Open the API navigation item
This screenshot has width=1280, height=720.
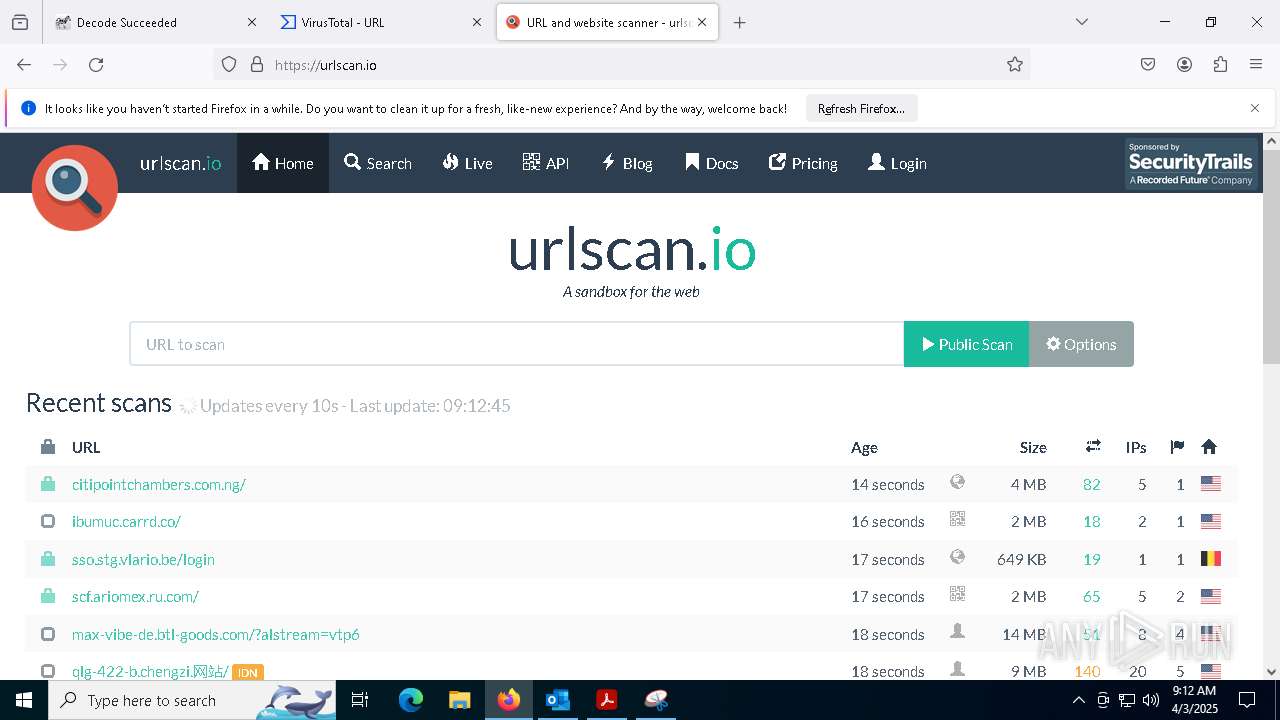click(x=546, y=163)
